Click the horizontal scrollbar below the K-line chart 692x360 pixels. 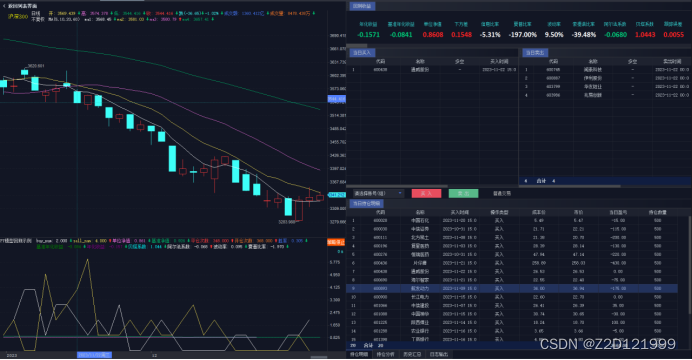click(x=319, y=357)
